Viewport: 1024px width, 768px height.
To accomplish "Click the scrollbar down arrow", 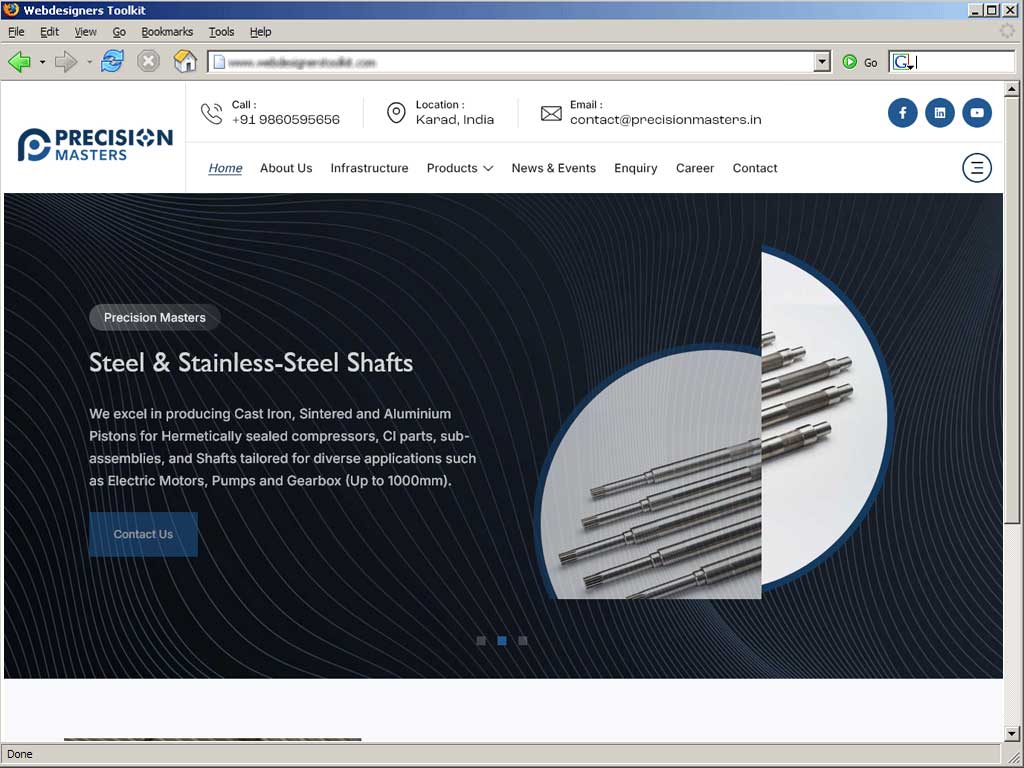I will pos(1012,733).
